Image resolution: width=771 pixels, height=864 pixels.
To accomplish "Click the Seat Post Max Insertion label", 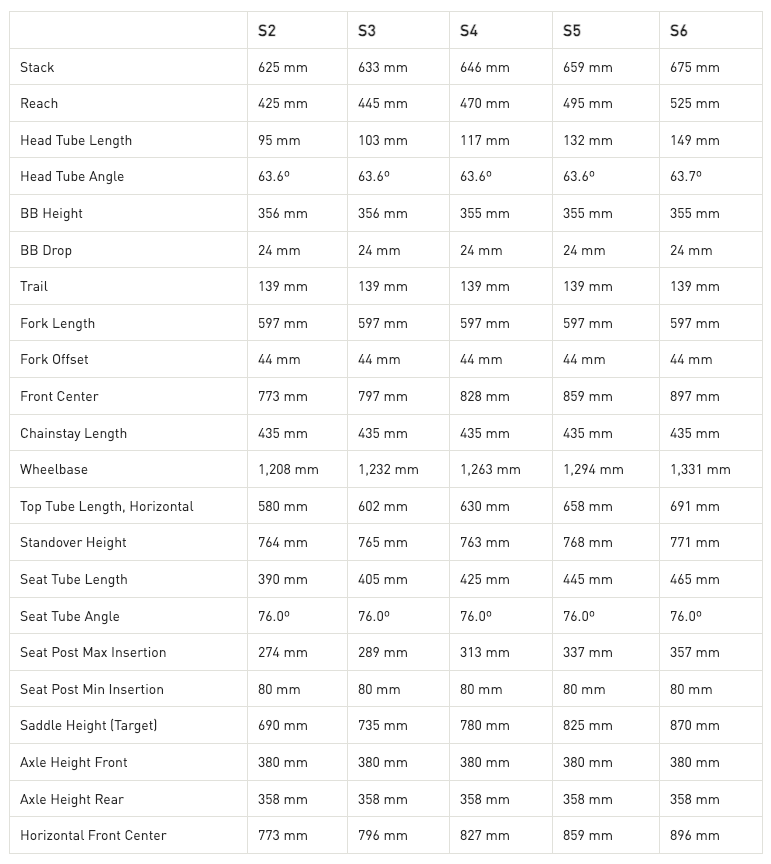I will (x=93, y=652).
